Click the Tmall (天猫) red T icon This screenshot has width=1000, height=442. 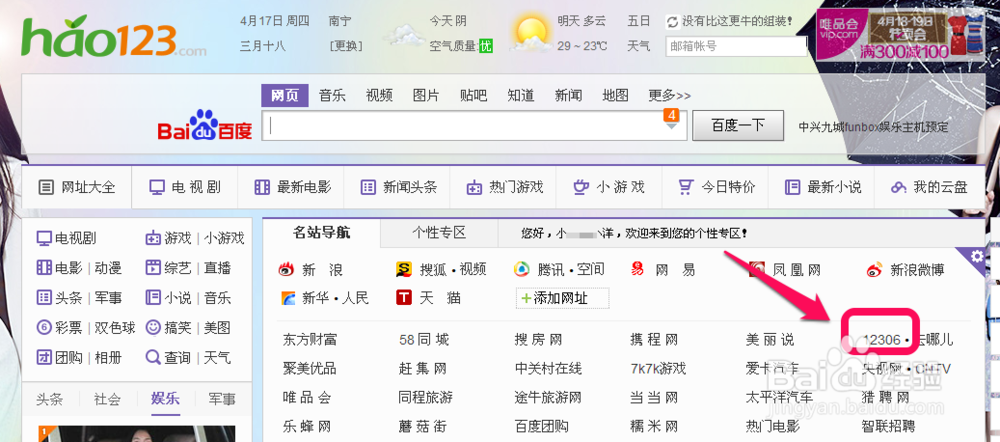click(403, 298)
